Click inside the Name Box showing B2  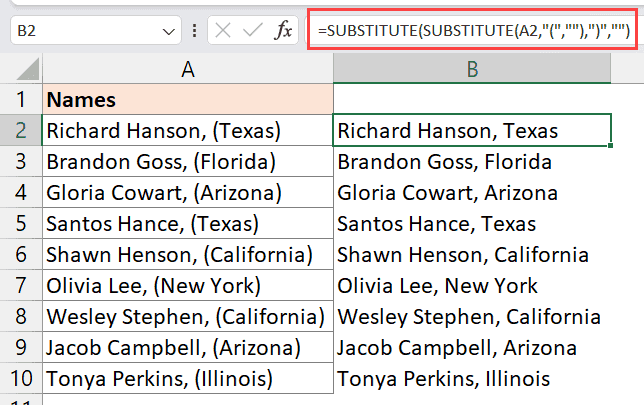pyautogui.click(x=80, y=32)
